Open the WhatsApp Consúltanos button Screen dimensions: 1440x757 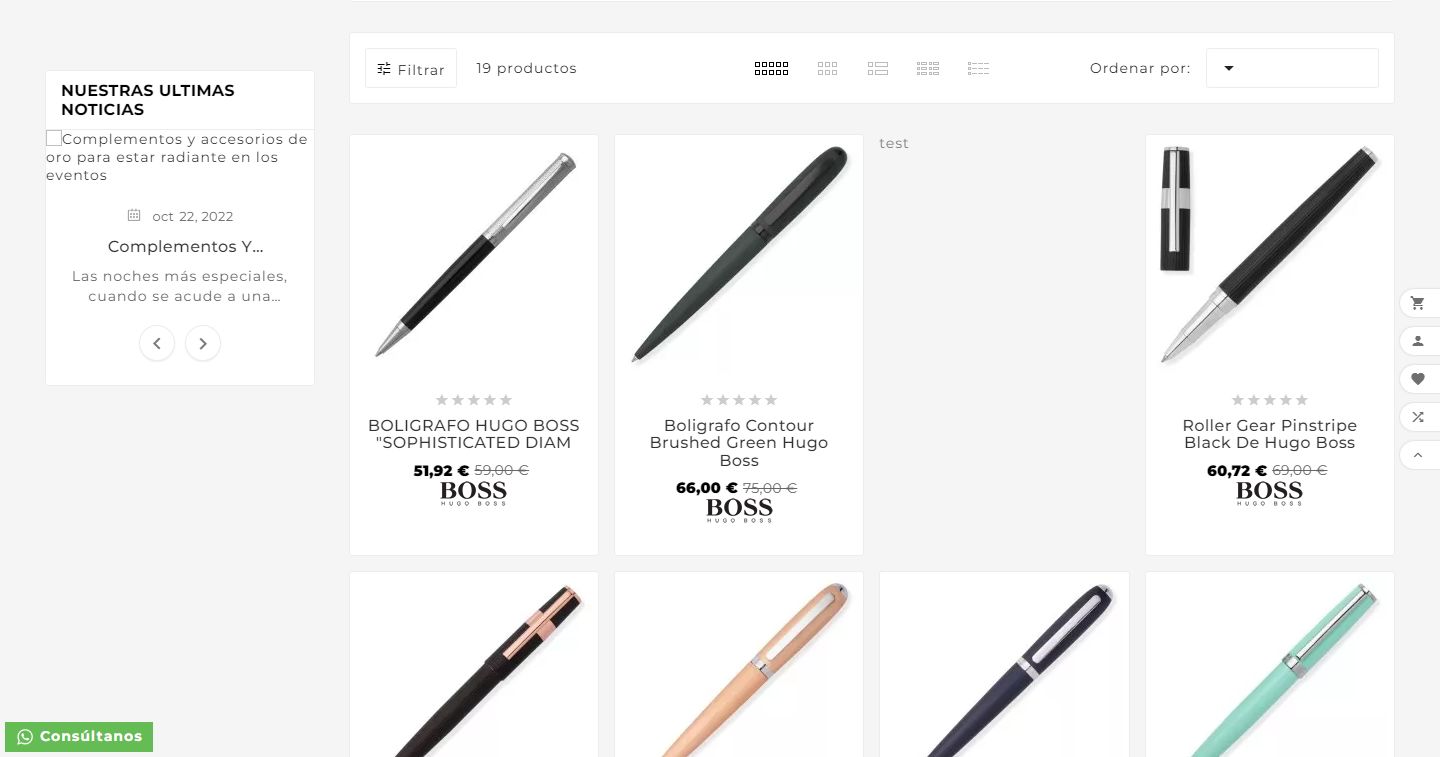(79, 737)
